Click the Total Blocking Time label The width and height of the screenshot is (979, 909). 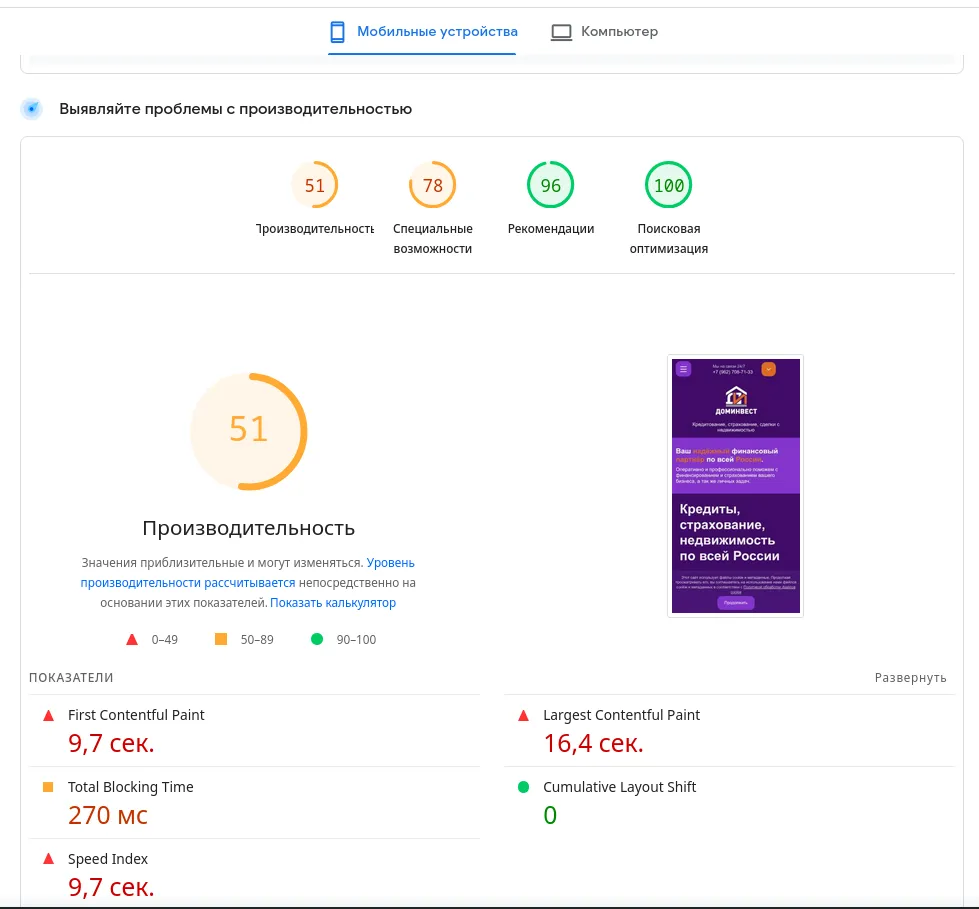[130, 787]
